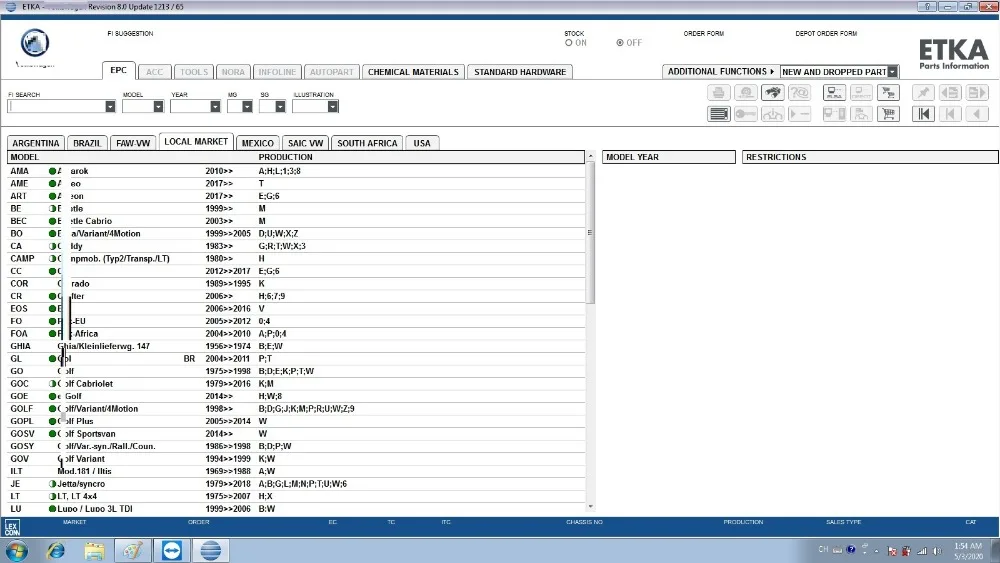This screenshot has width=1000, height=563.
Task: Expand Additional Functions menu
Action: [x=721, y=71]
